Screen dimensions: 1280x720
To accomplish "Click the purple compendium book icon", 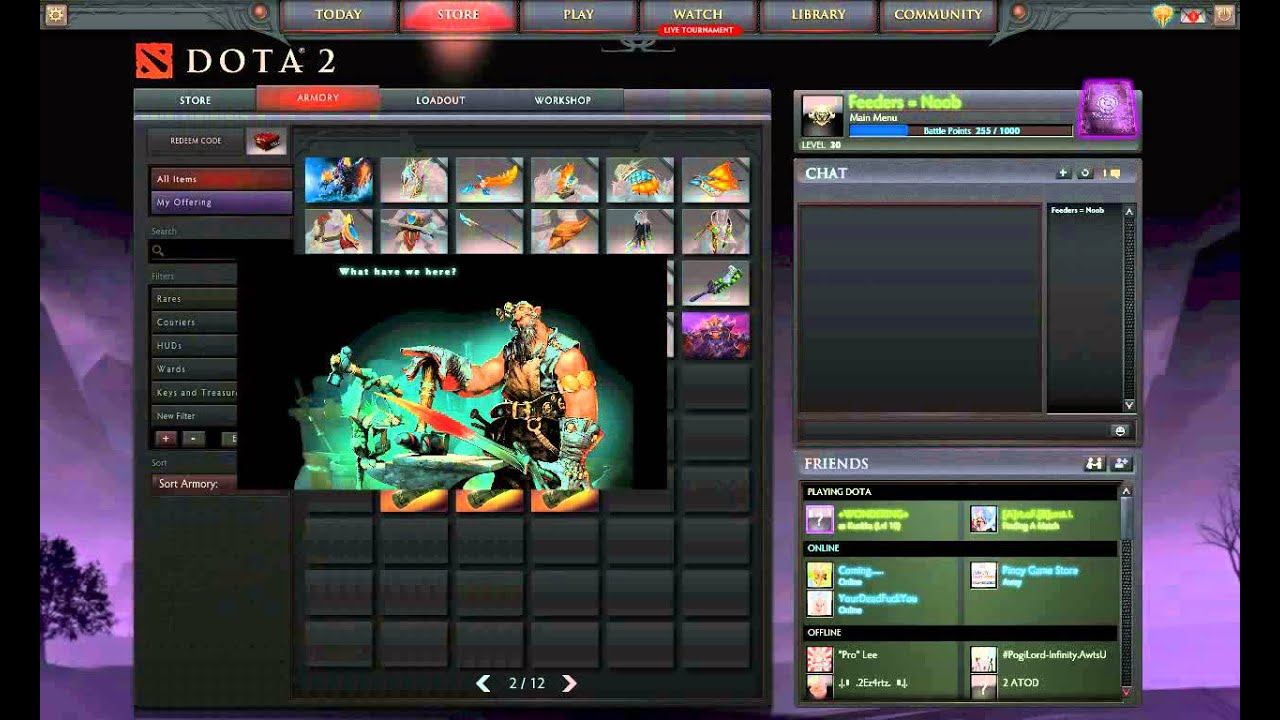I will (x=1106, y=109).
